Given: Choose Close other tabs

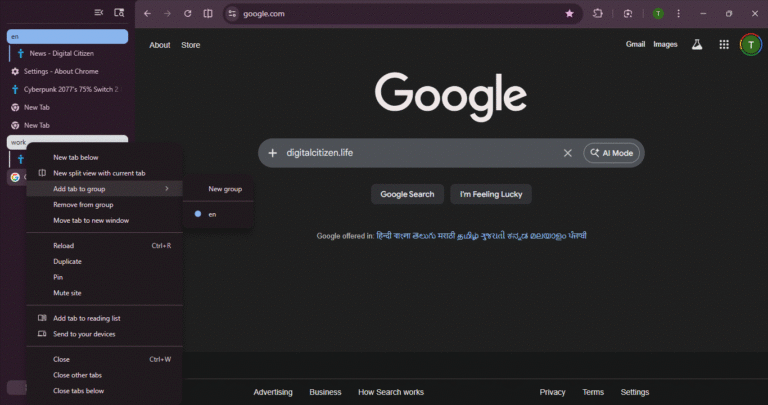Looking at the screenshot, I should 105,375.
